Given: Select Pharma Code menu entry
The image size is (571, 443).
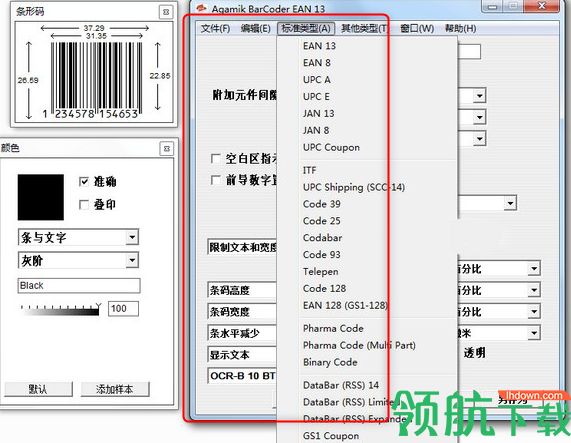Looking at the screenshot, I should pos(333,328).
